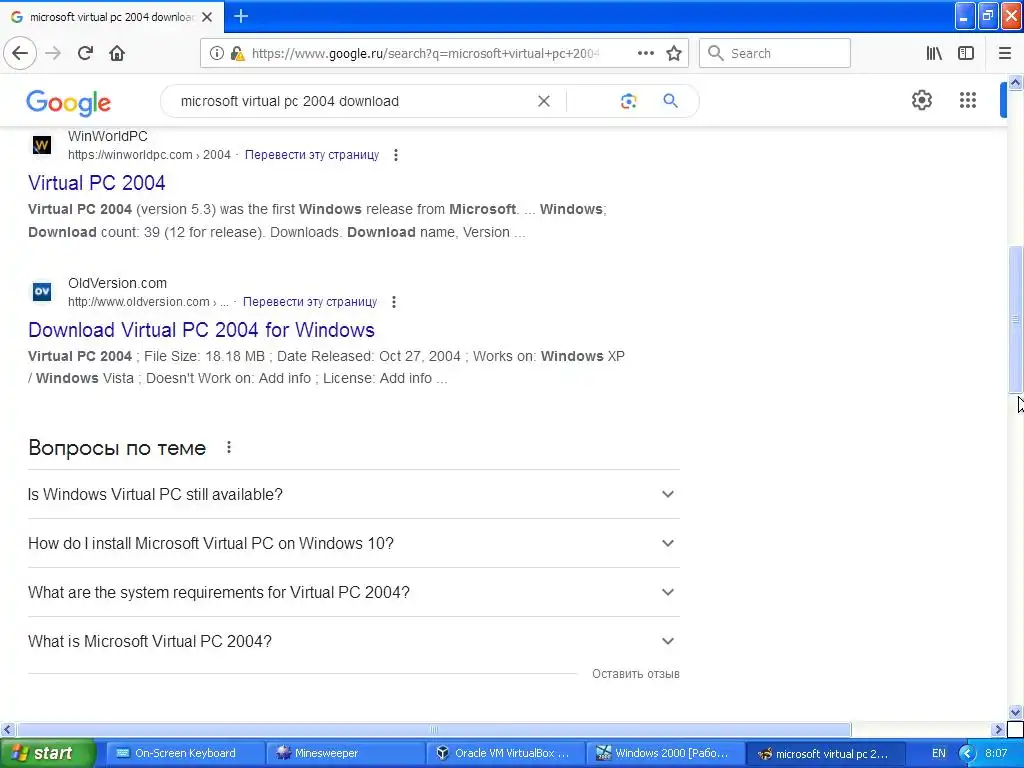Translate the OldVersion.com page

(310, 302)
